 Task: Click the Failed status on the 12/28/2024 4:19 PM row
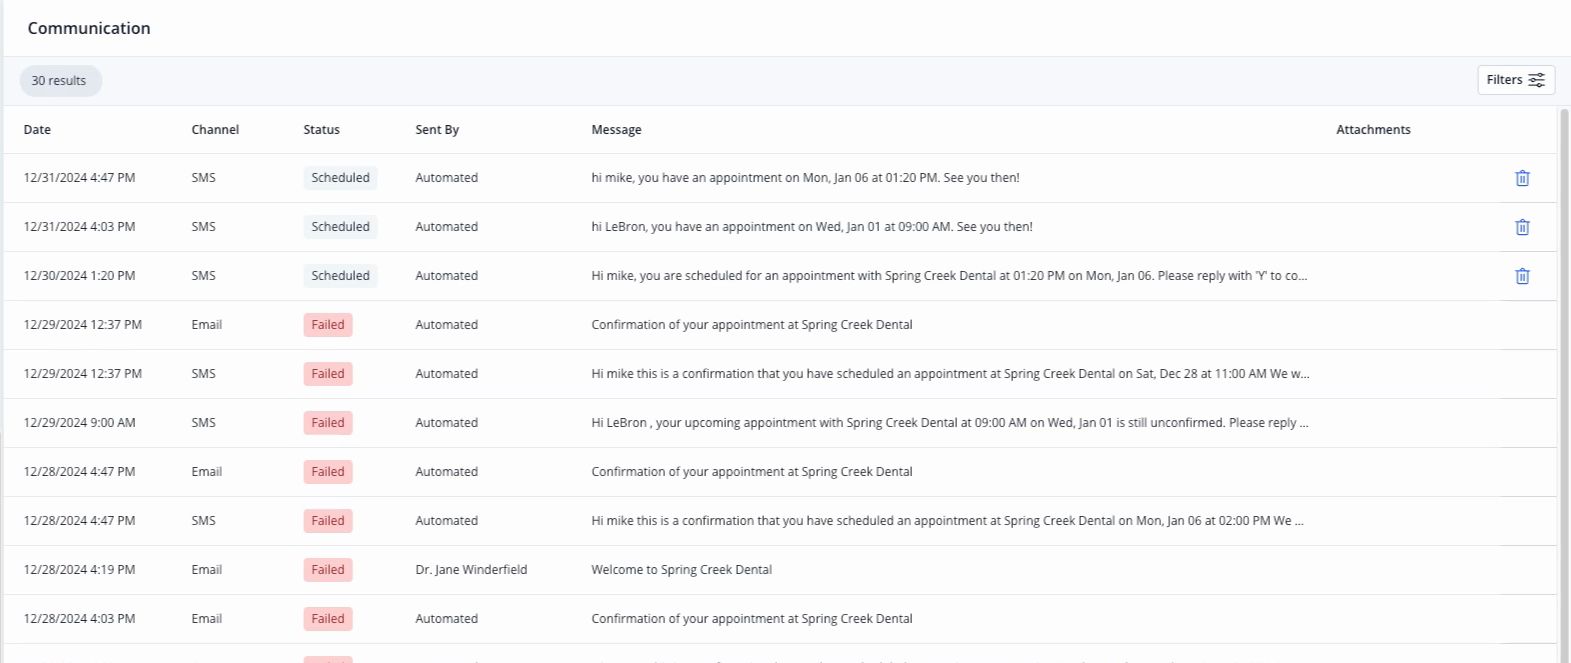328,570
